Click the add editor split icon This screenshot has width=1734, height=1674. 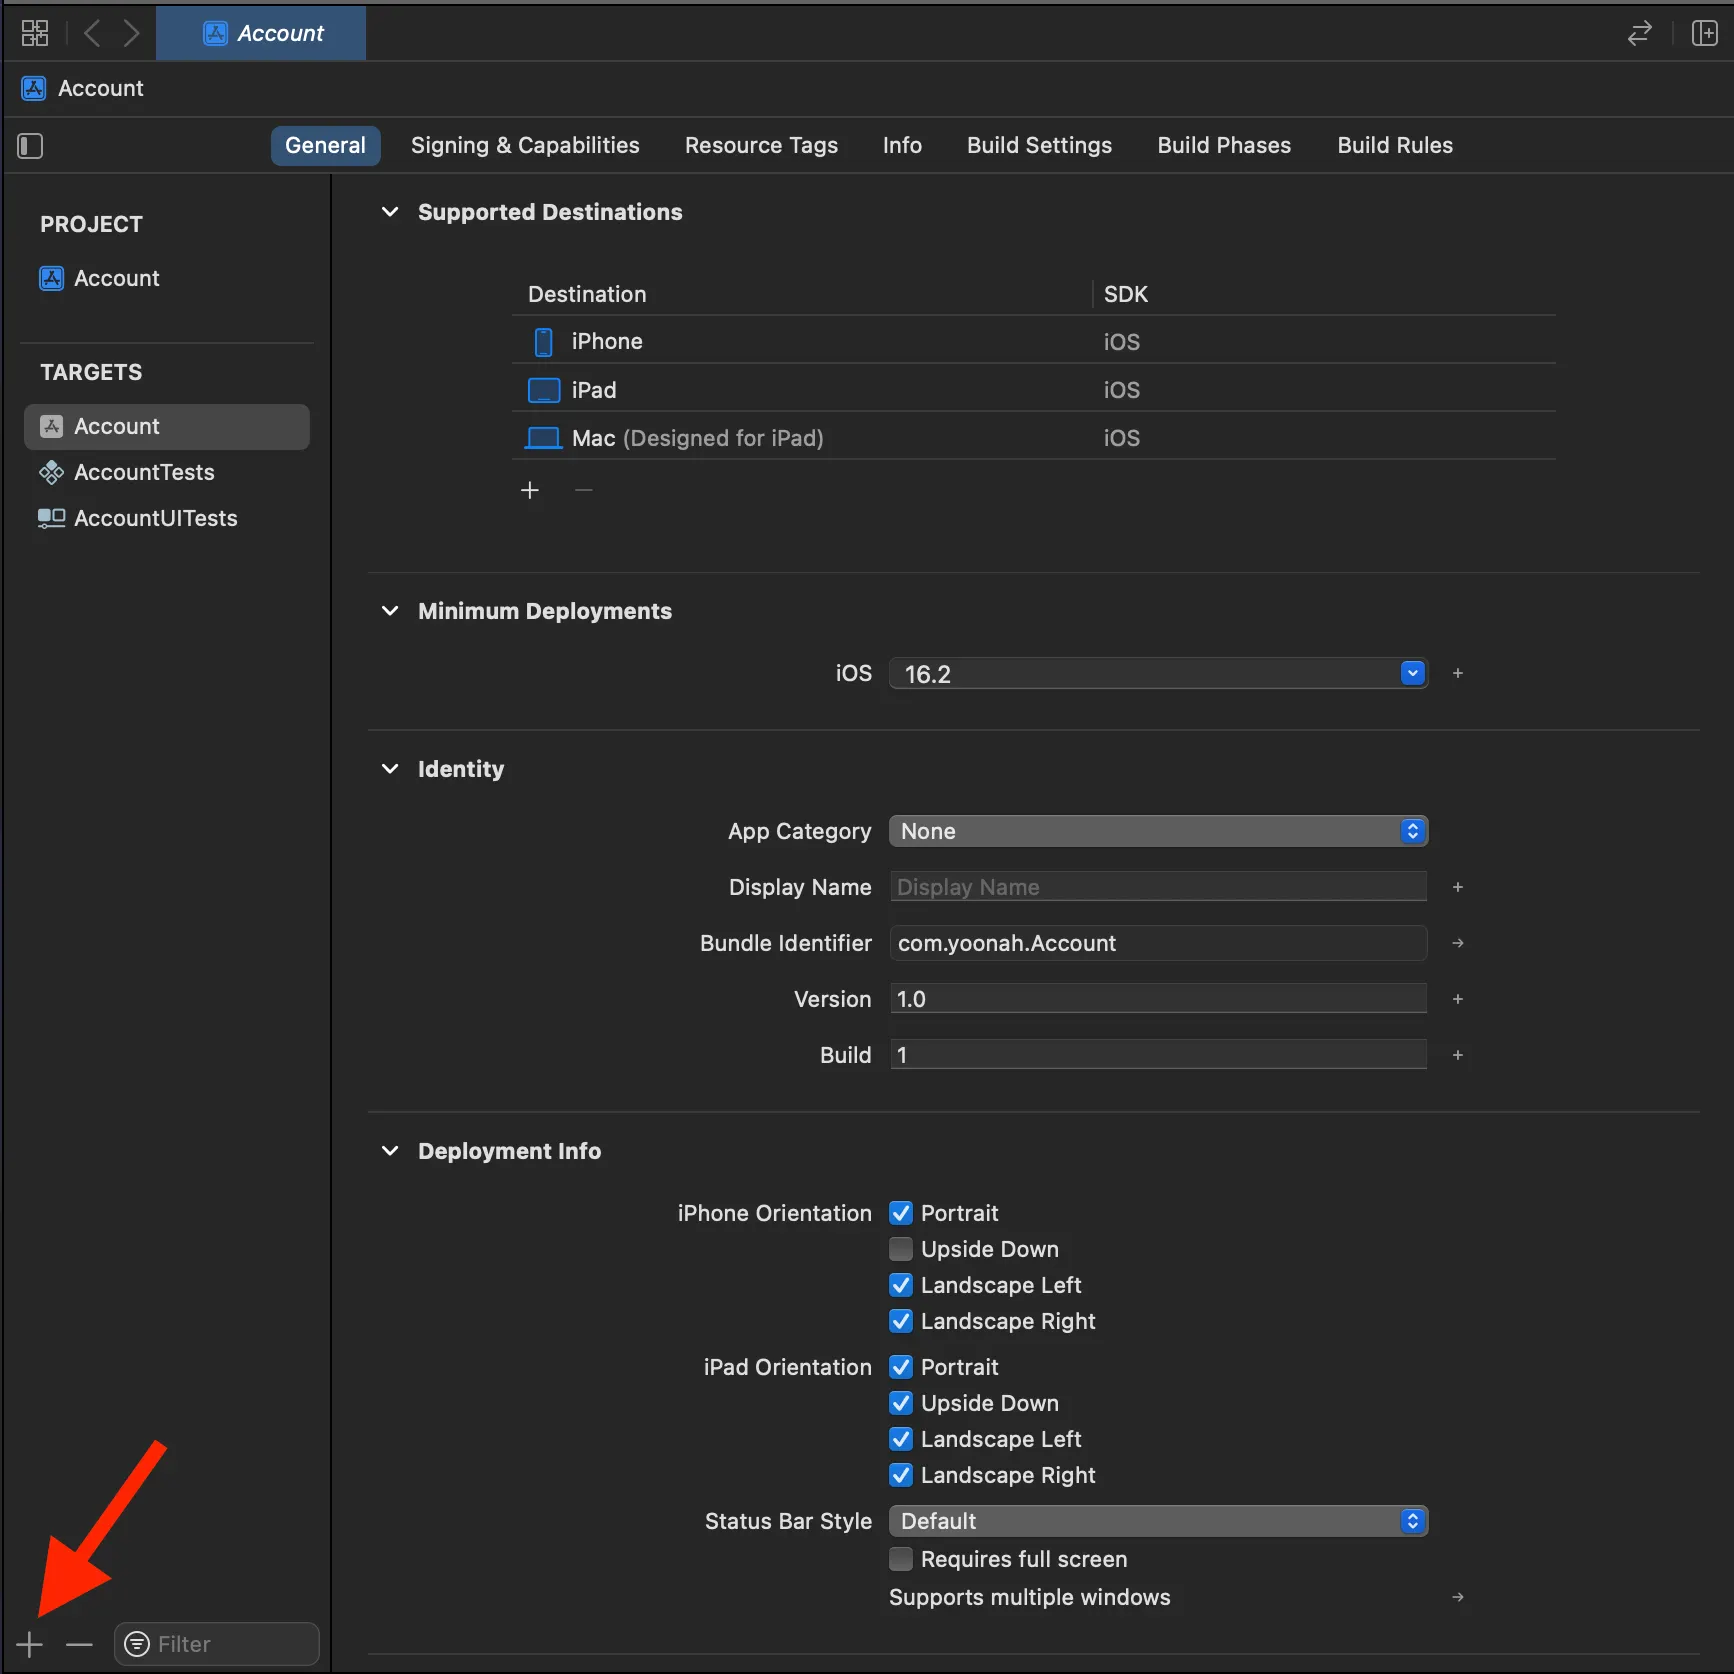coord(1704,33)
